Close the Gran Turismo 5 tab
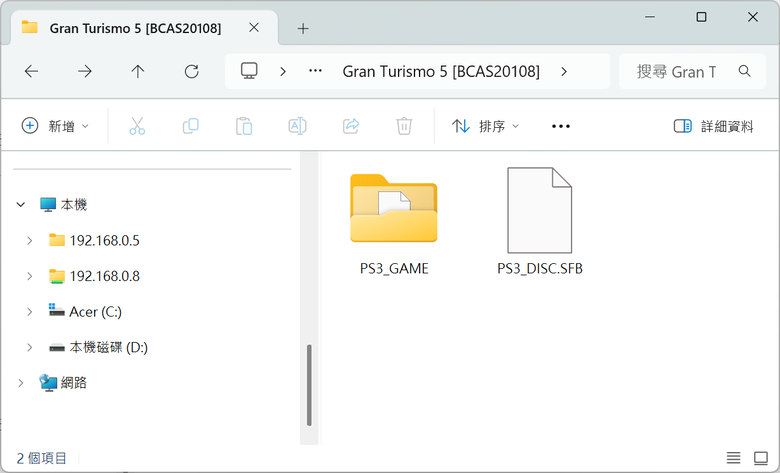Screen dimensions: 780x473 [x=254, y=28]
